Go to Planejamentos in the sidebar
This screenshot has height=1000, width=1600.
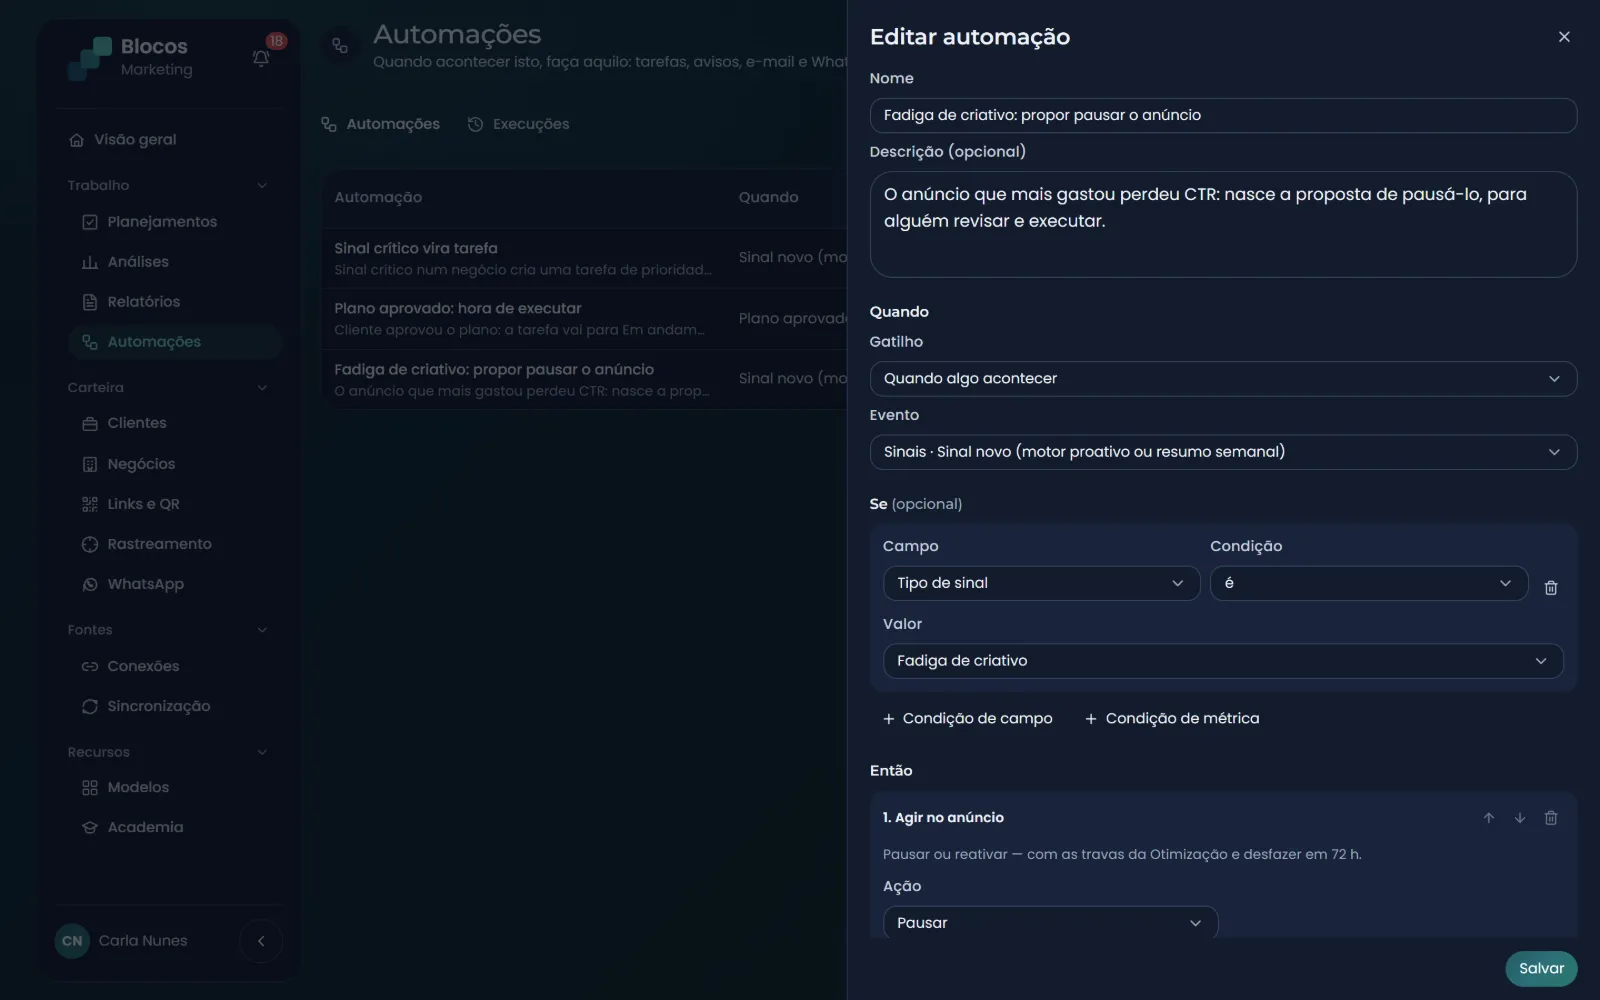click(x=176, y=222)
